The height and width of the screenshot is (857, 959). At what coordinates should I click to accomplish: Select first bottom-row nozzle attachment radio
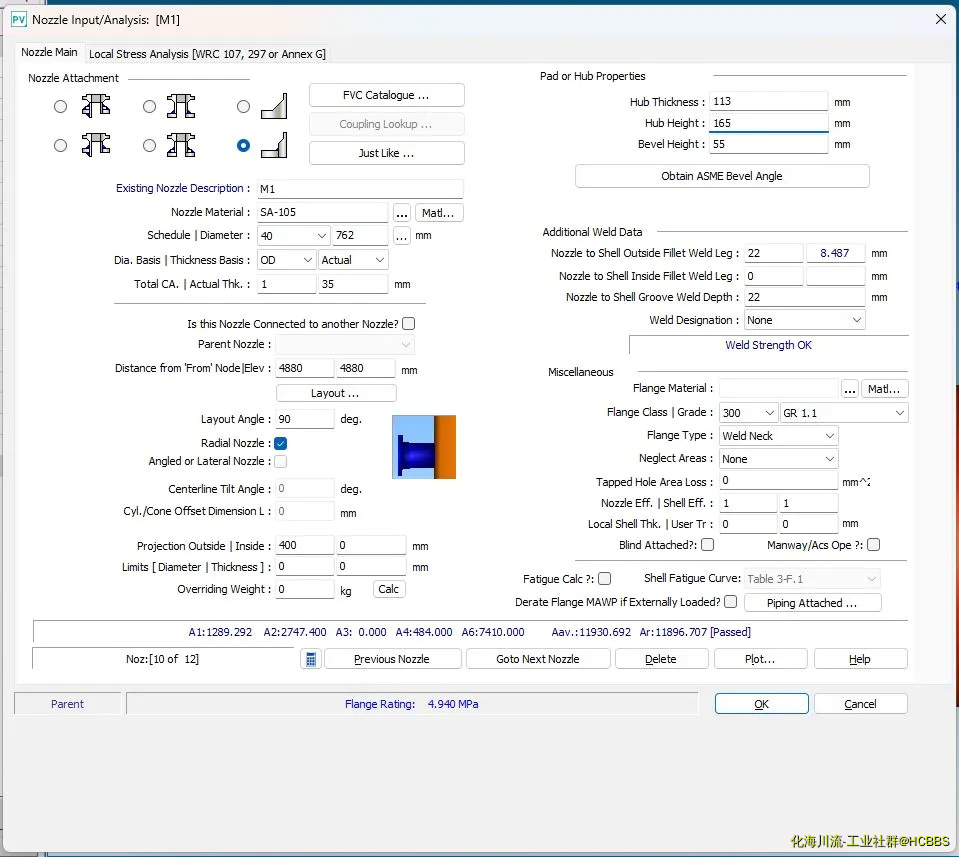tap(61, 146)
